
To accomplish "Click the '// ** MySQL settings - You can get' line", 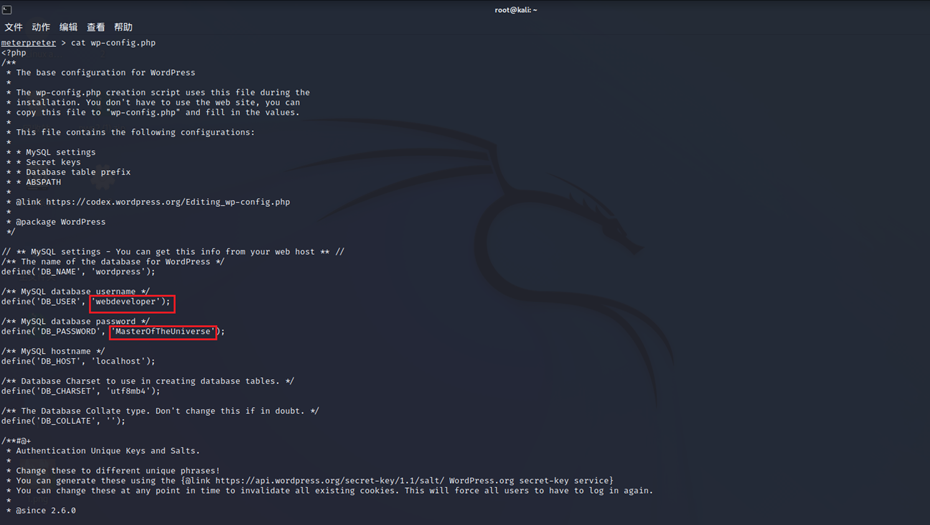I will [173, 252].
